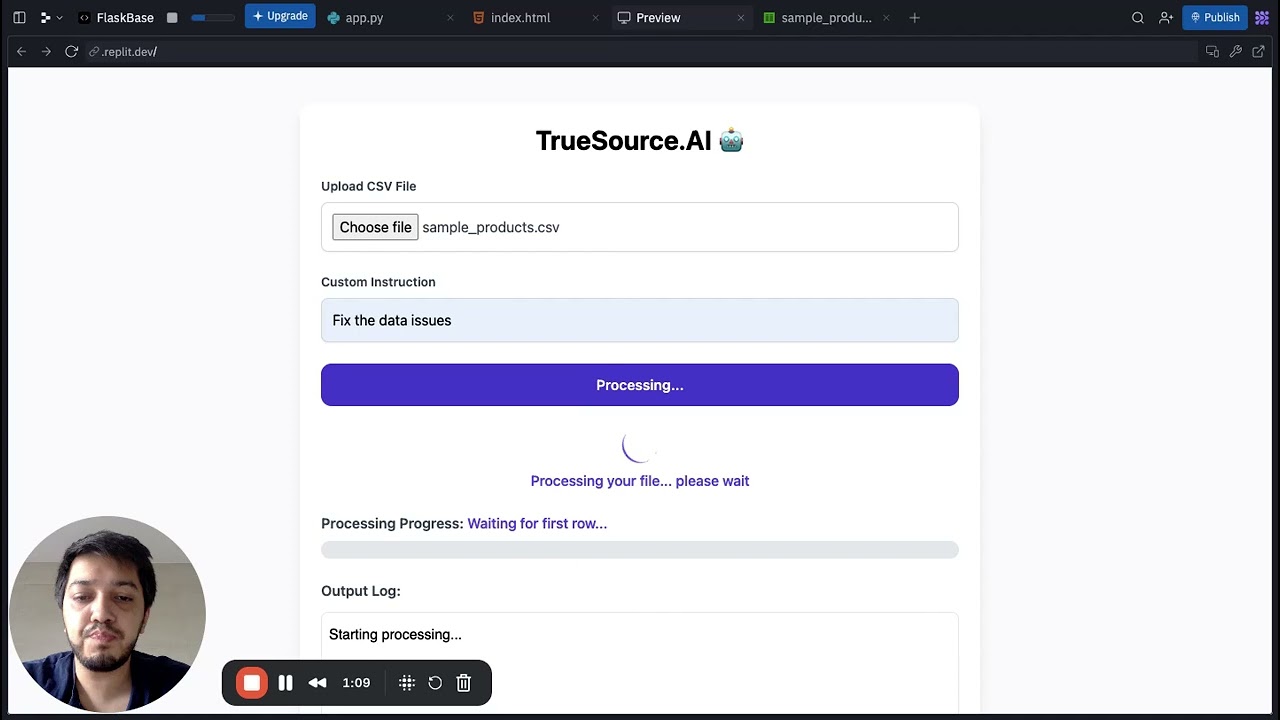Click the Publish button
Screen dimensions: 1280x720
tap(1215, 17)
